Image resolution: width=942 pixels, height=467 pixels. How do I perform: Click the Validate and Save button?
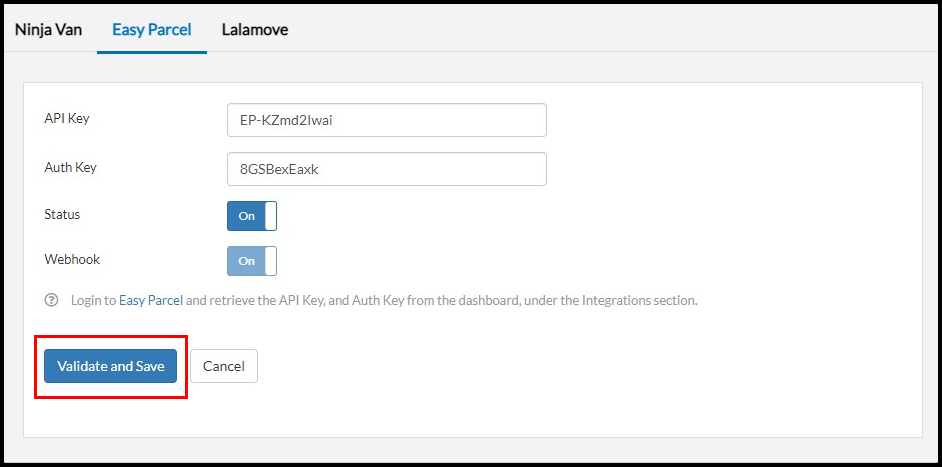click(x=111, y=366)
